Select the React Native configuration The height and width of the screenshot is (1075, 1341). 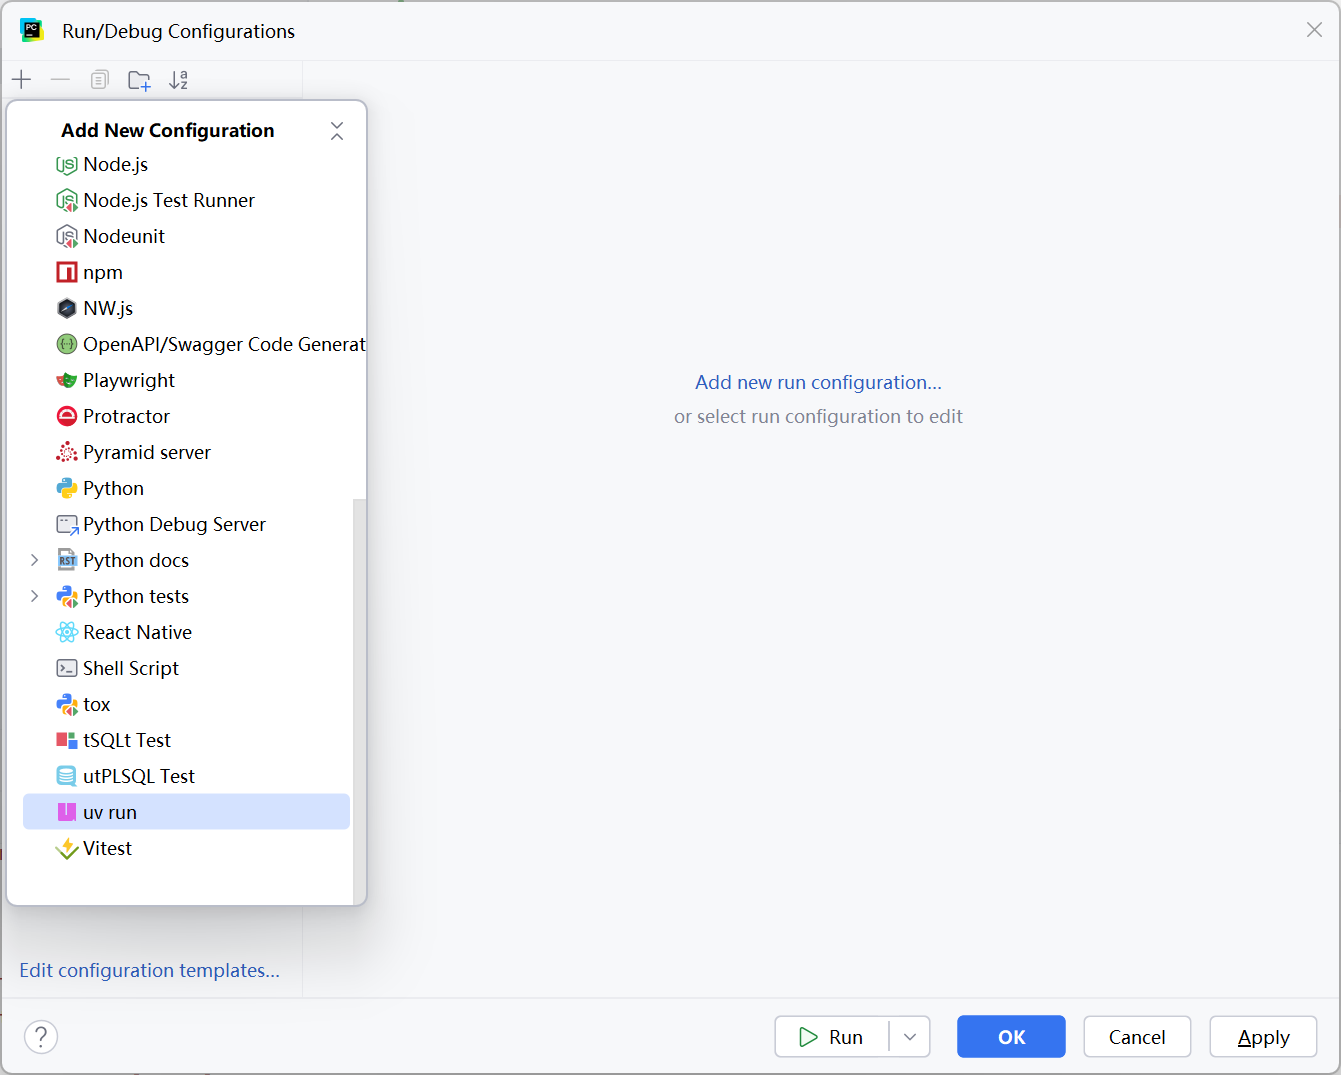click(x=137, y=632)
